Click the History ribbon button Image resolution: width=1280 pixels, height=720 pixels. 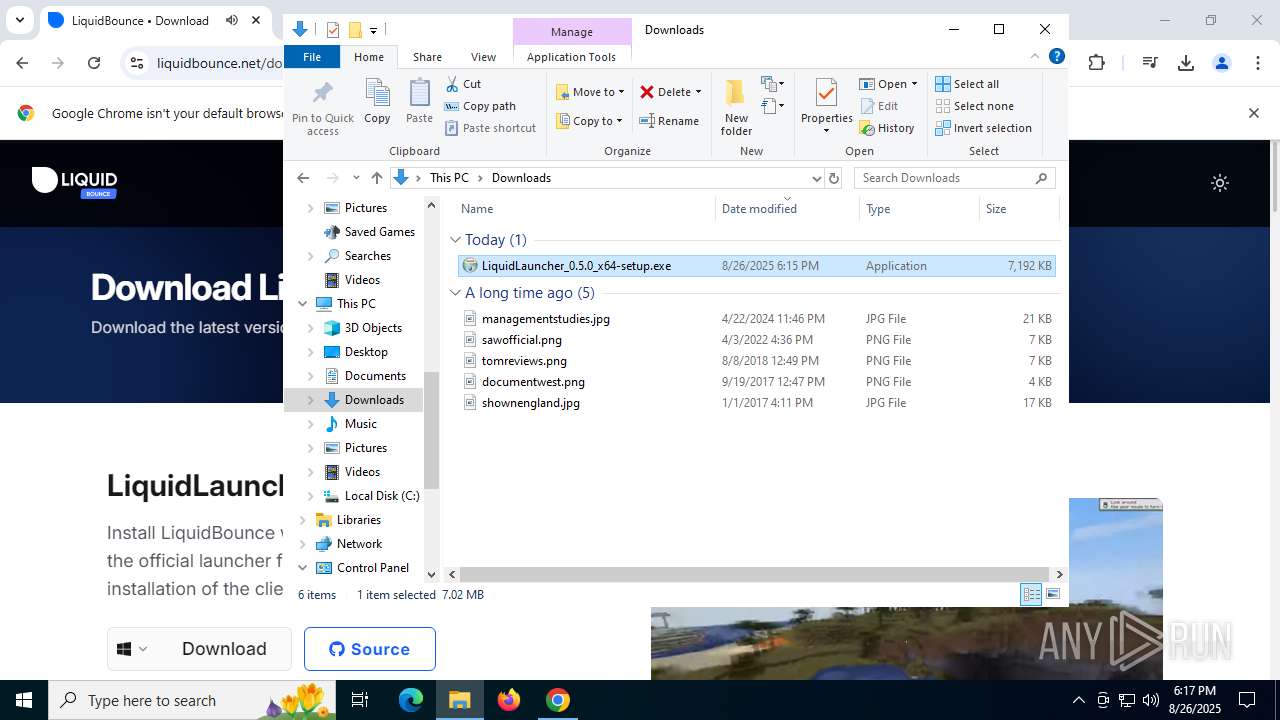click(x=887, y=128)
